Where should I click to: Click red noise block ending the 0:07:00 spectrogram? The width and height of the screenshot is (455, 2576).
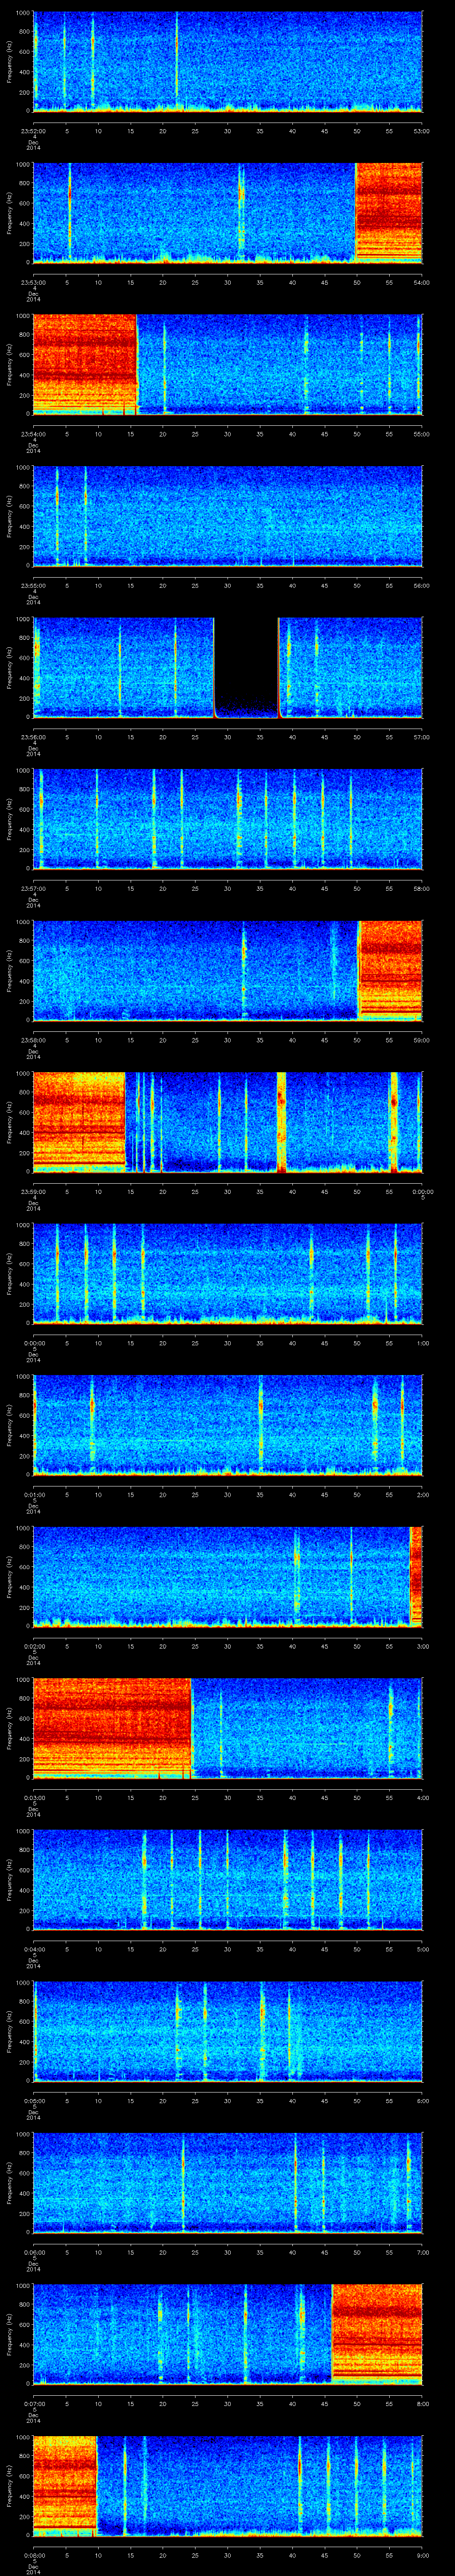click(376, 2331)
